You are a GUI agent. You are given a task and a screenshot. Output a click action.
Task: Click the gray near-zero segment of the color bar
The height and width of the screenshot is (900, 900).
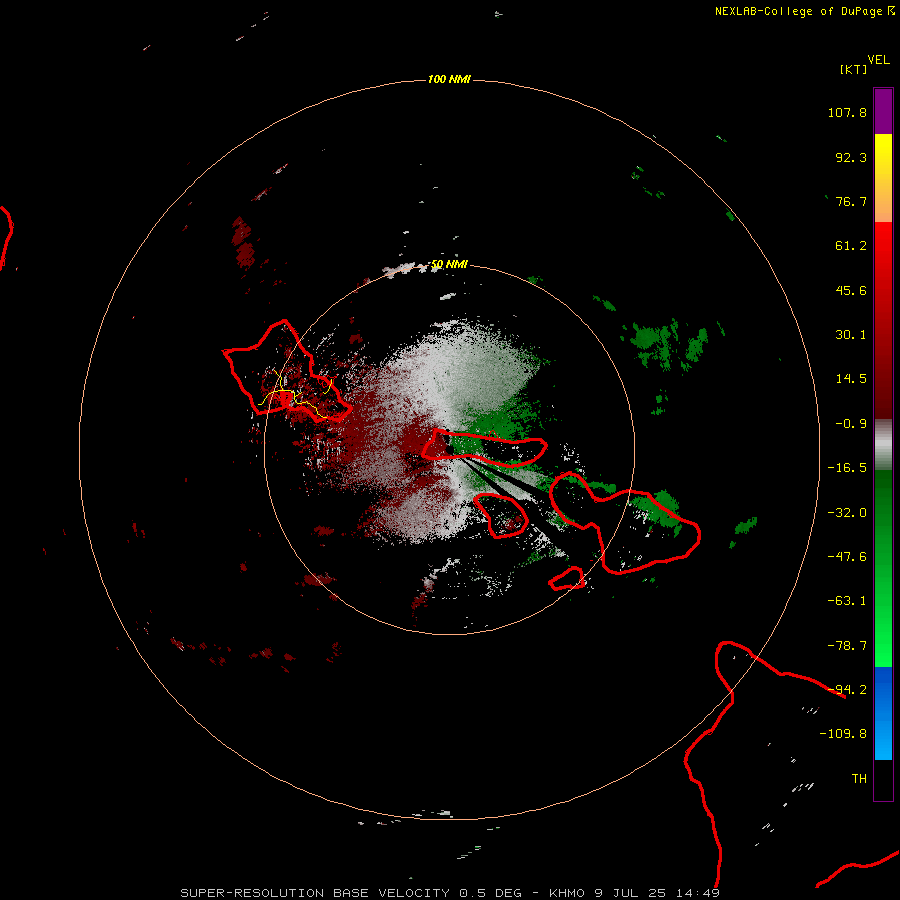[x=883, y=444]
